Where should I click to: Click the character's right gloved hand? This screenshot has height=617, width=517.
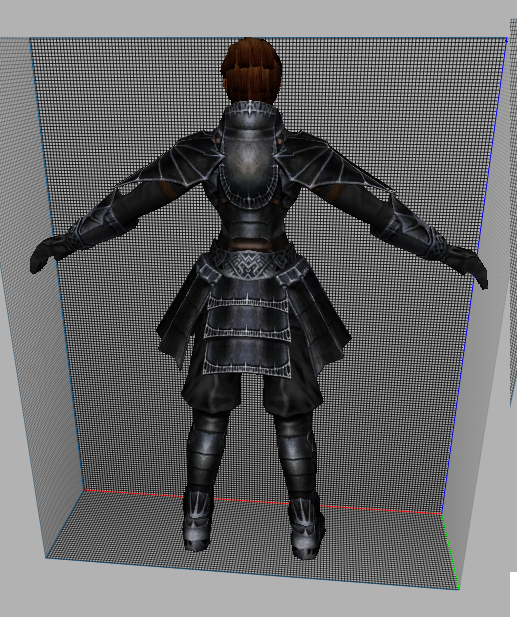pyautogui.click(x=468, y=264)
